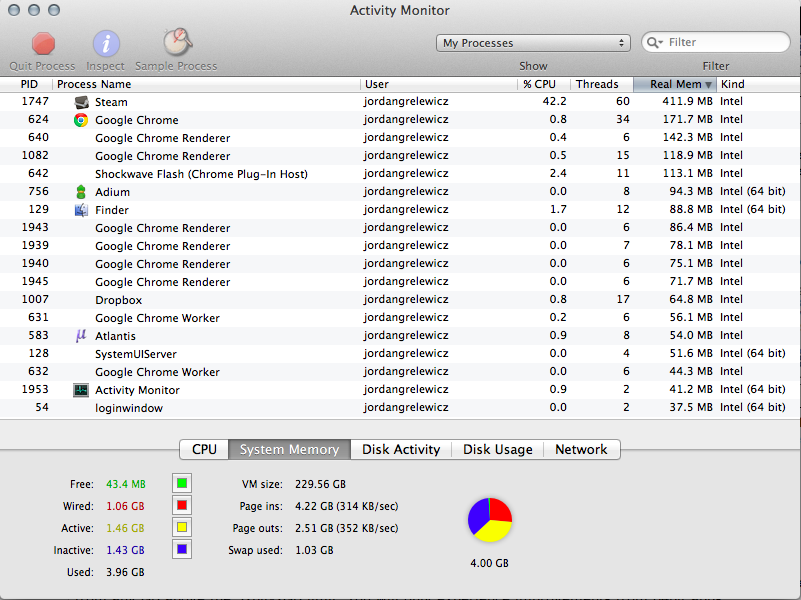The width and height of the screenshot is (801, 600).
Task: Select the Steam app icon
Action: [81, 102]
